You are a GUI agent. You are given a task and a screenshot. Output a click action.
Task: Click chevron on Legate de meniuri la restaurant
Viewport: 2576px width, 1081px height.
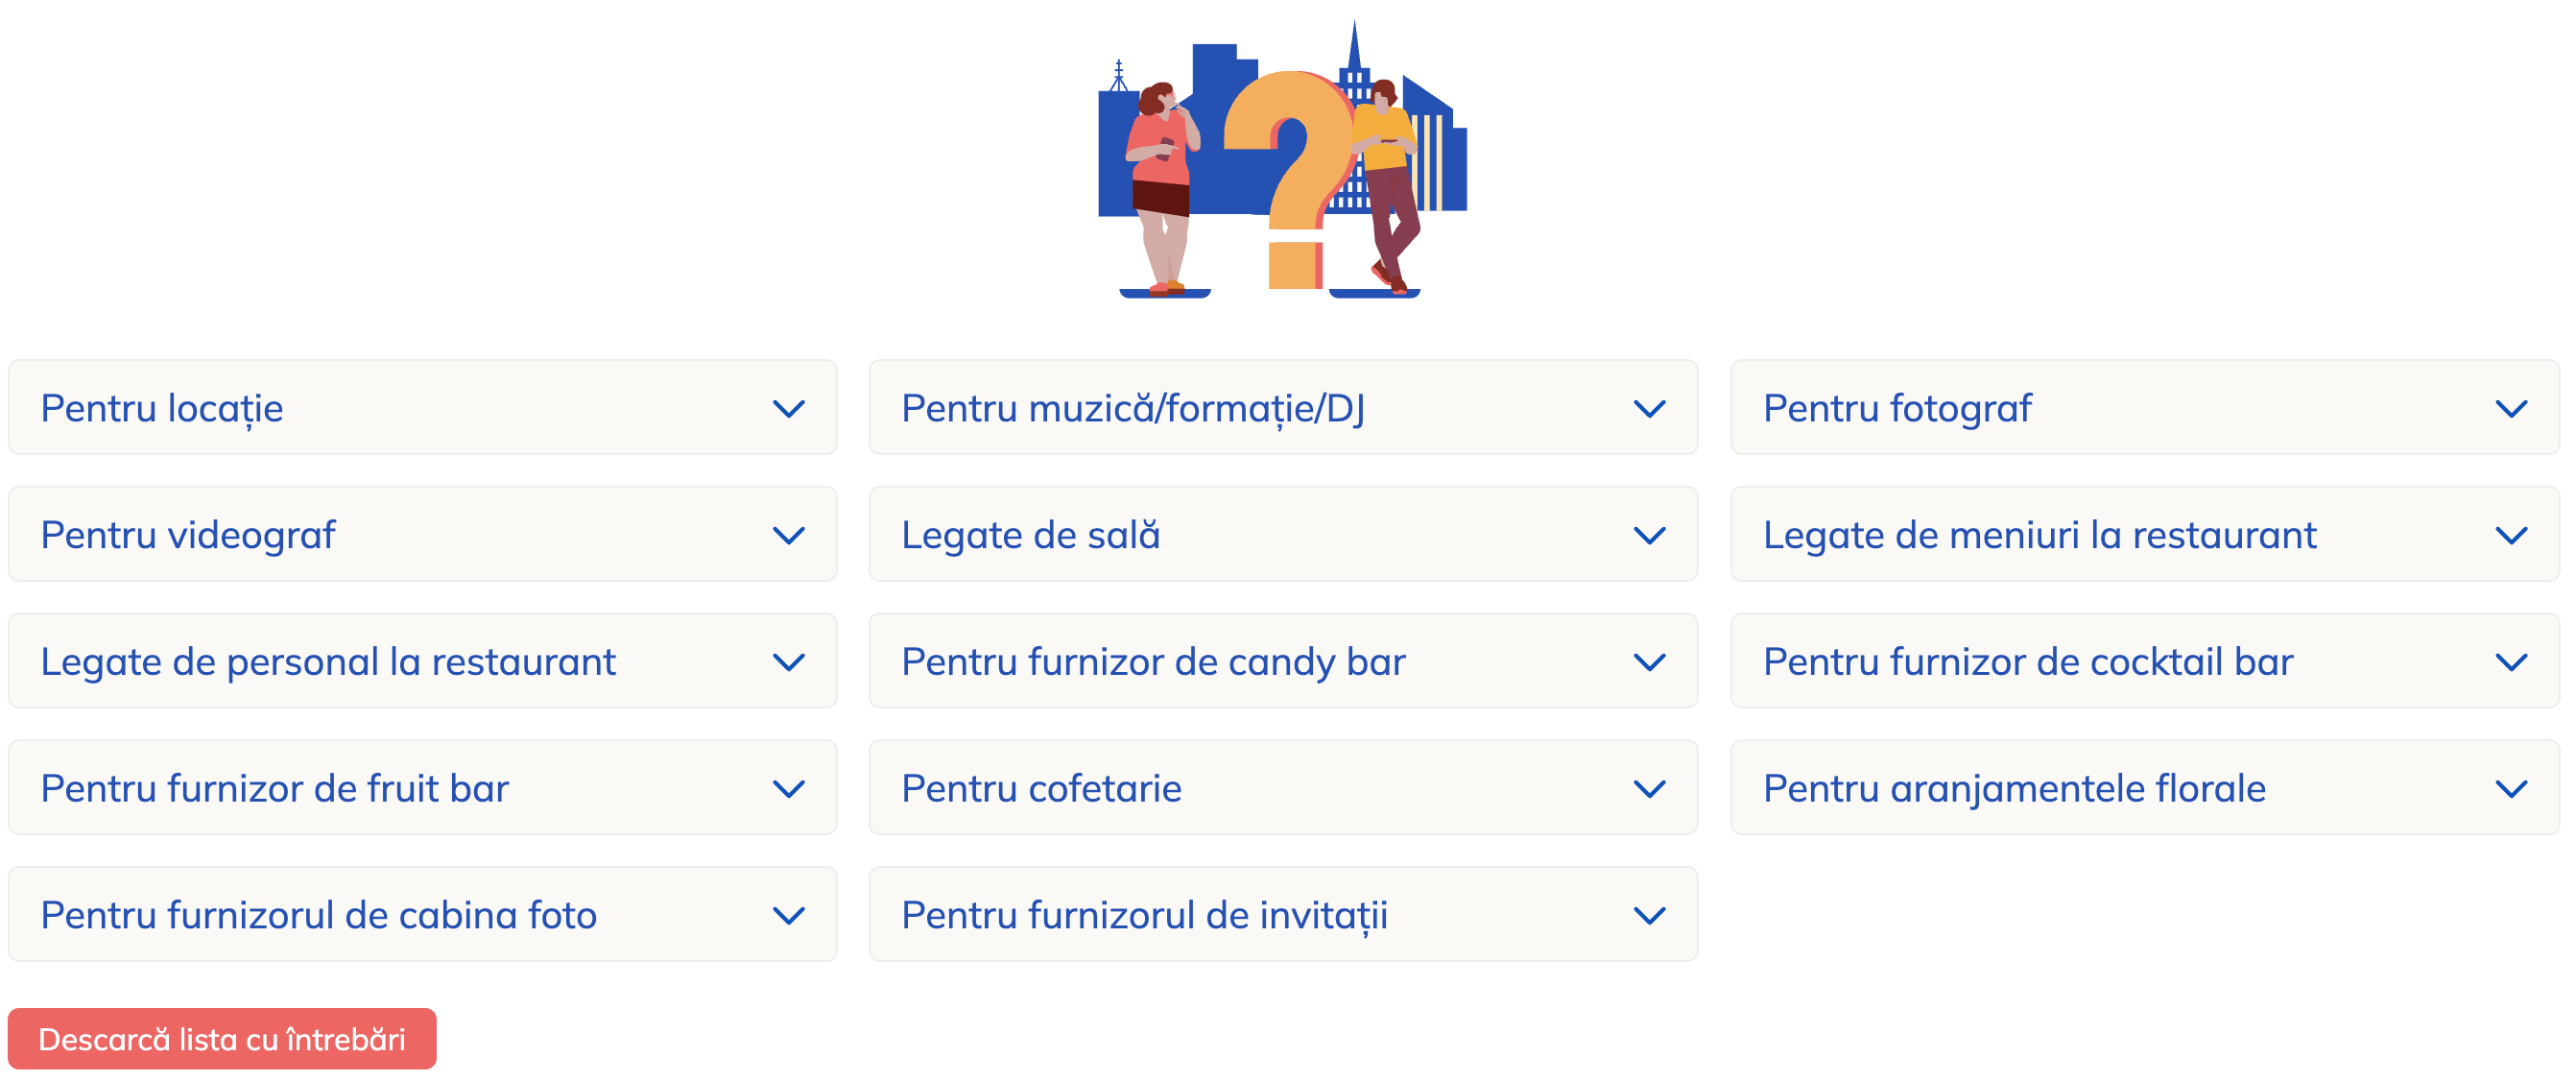click(x=2510, y=536)
